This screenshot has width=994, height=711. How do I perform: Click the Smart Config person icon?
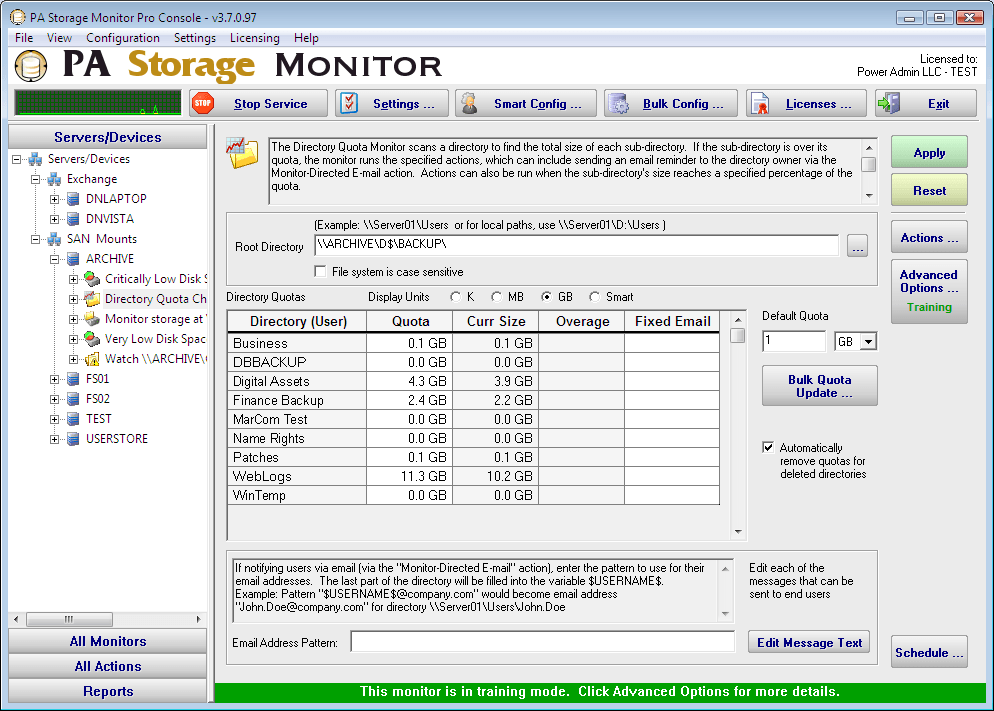click(x=470, y=103)
